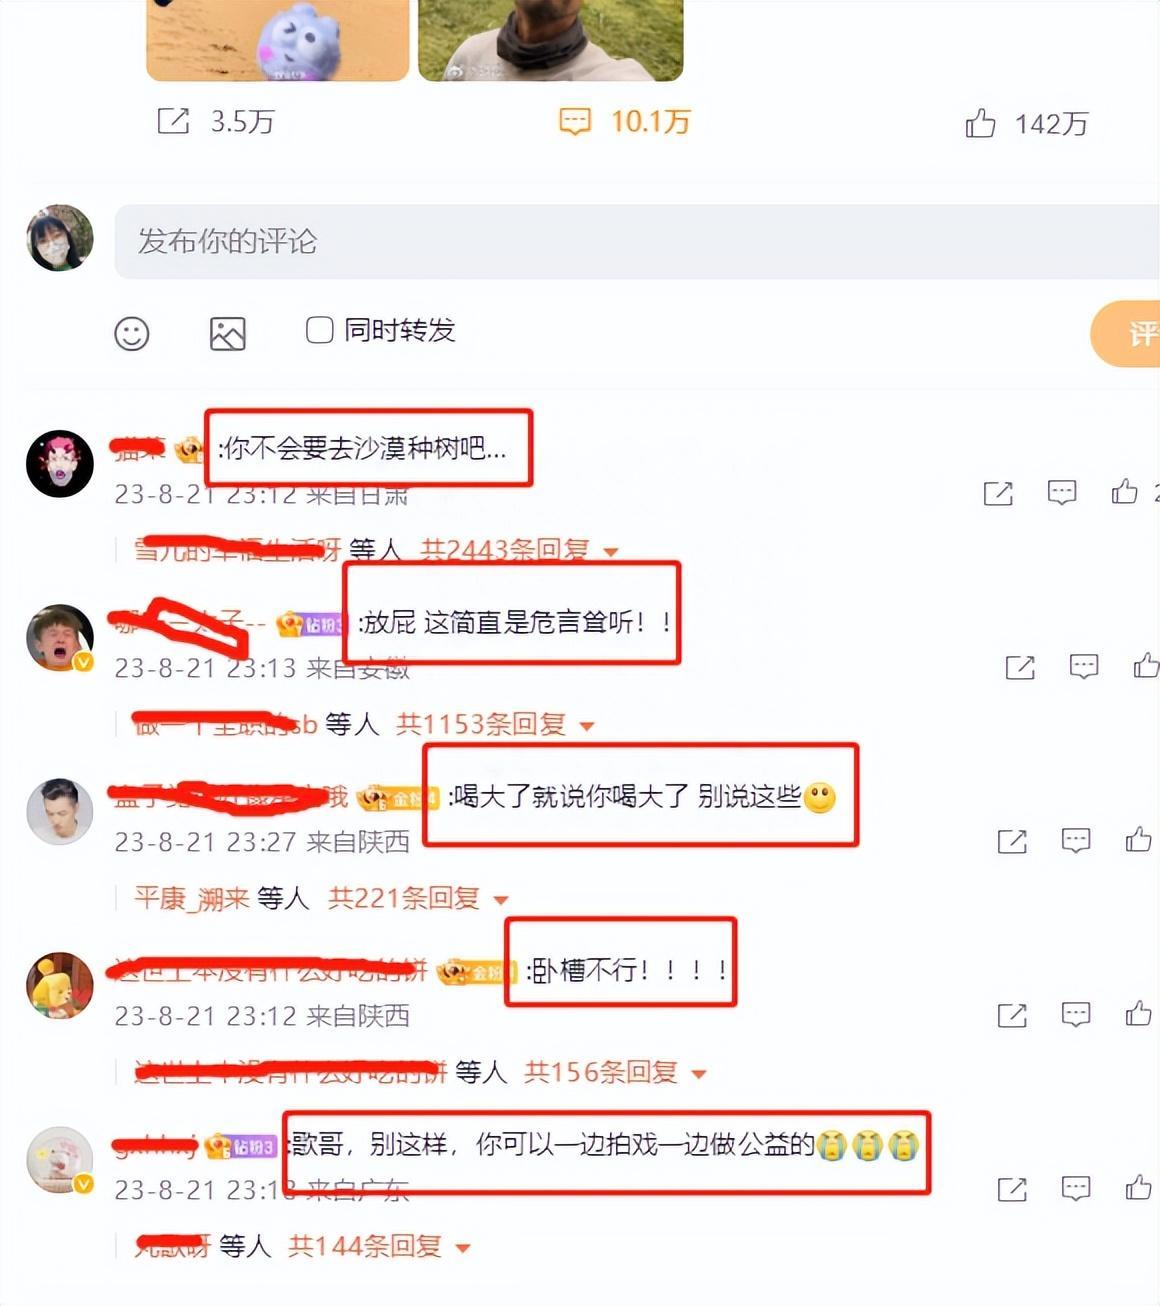Enable the 同时转发 checkbox

tap(319, 330)
